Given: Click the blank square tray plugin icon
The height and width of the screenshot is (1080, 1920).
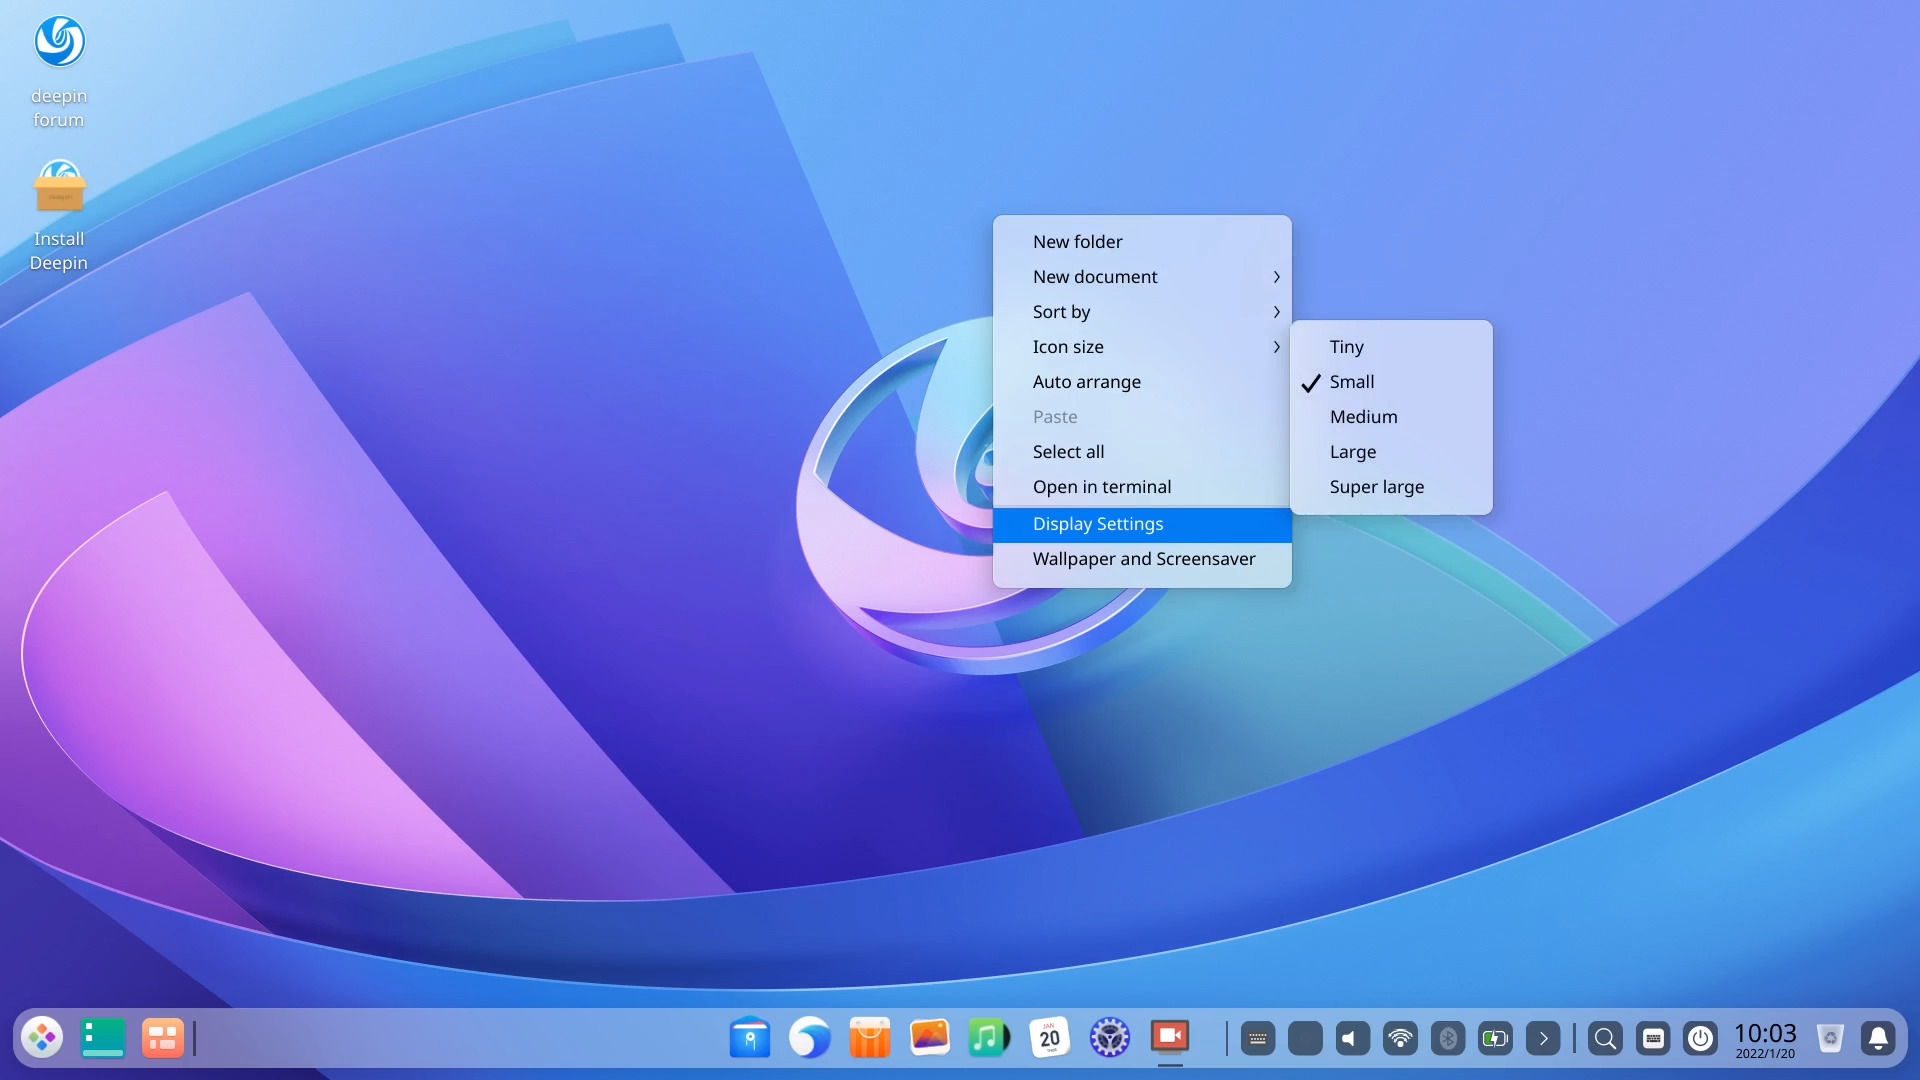Looking at the screenshot, I should 1305,1039.
